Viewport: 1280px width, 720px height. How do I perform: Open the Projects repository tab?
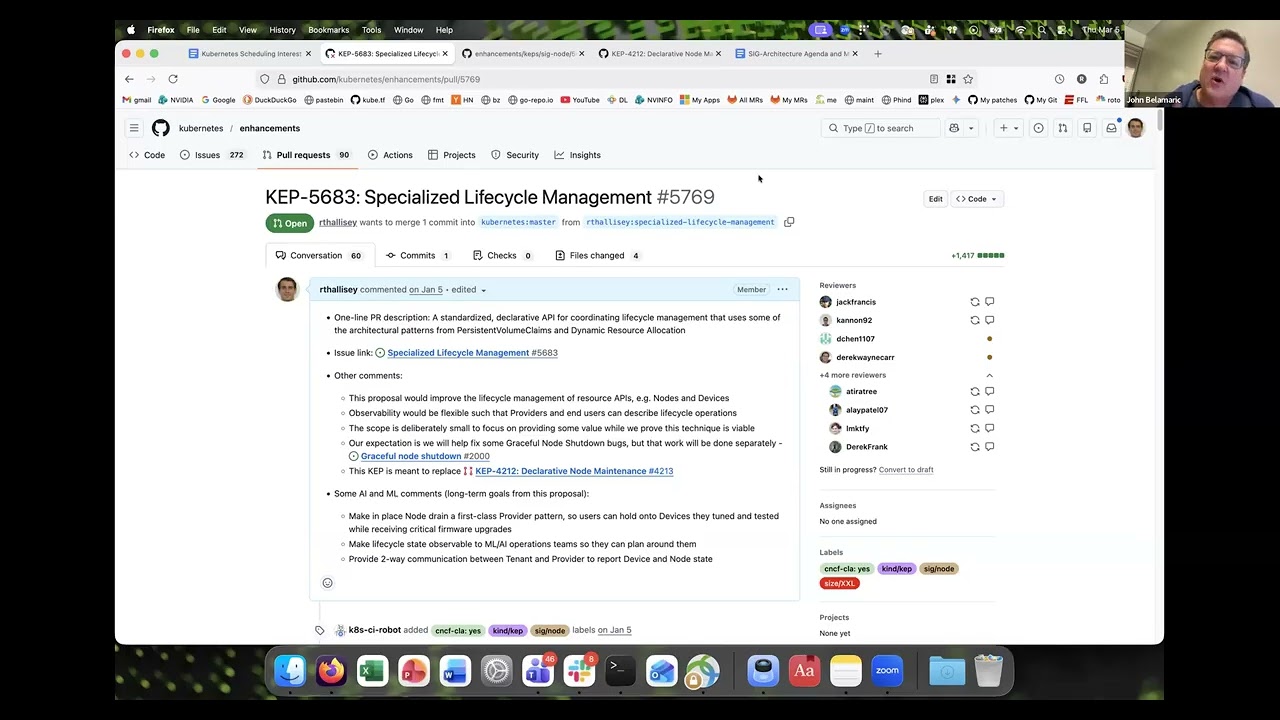(451, 155)
